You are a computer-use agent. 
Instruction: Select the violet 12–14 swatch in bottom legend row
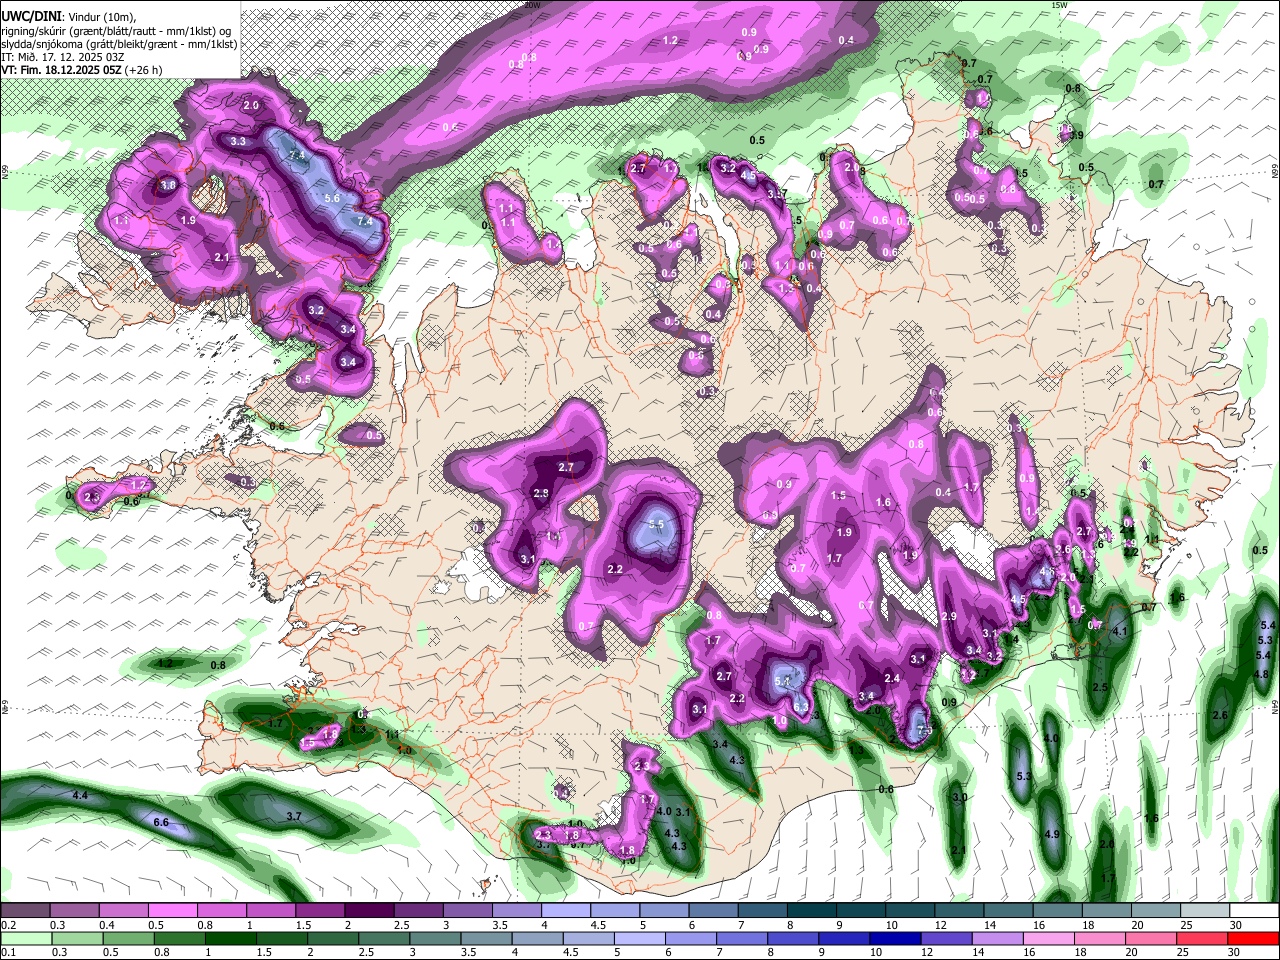click(945, 938)
